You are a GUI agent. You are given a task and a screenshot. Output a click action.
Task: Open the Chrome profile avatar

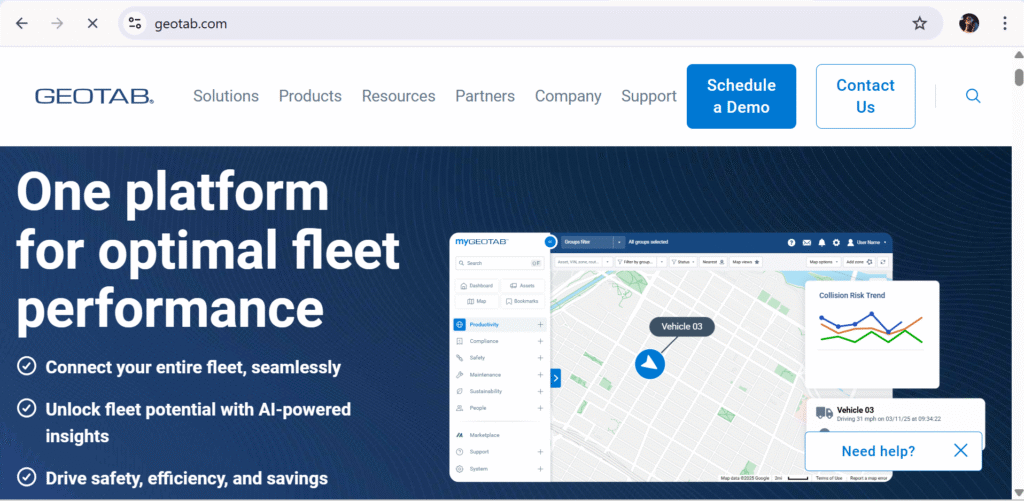point(968,24)
